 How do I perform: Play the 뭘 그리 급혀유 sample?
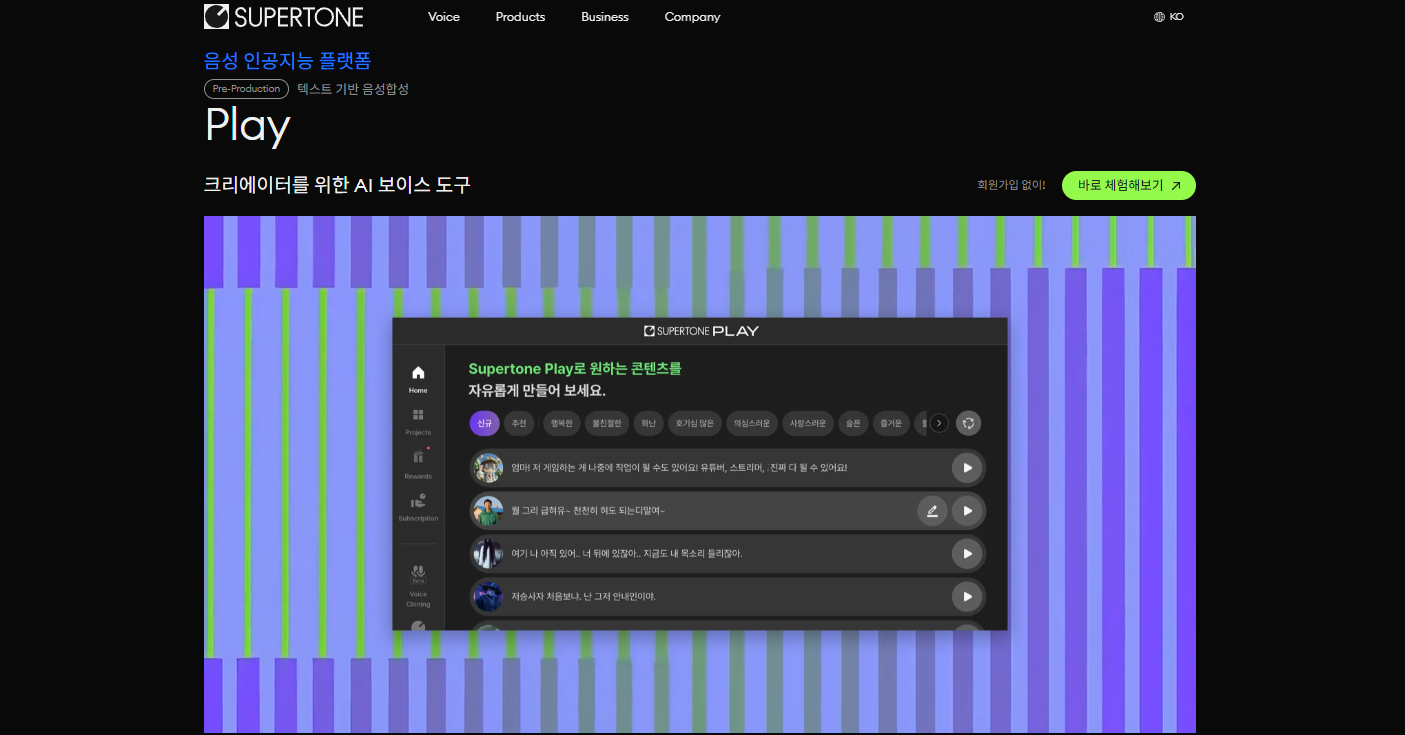[967, 511]
